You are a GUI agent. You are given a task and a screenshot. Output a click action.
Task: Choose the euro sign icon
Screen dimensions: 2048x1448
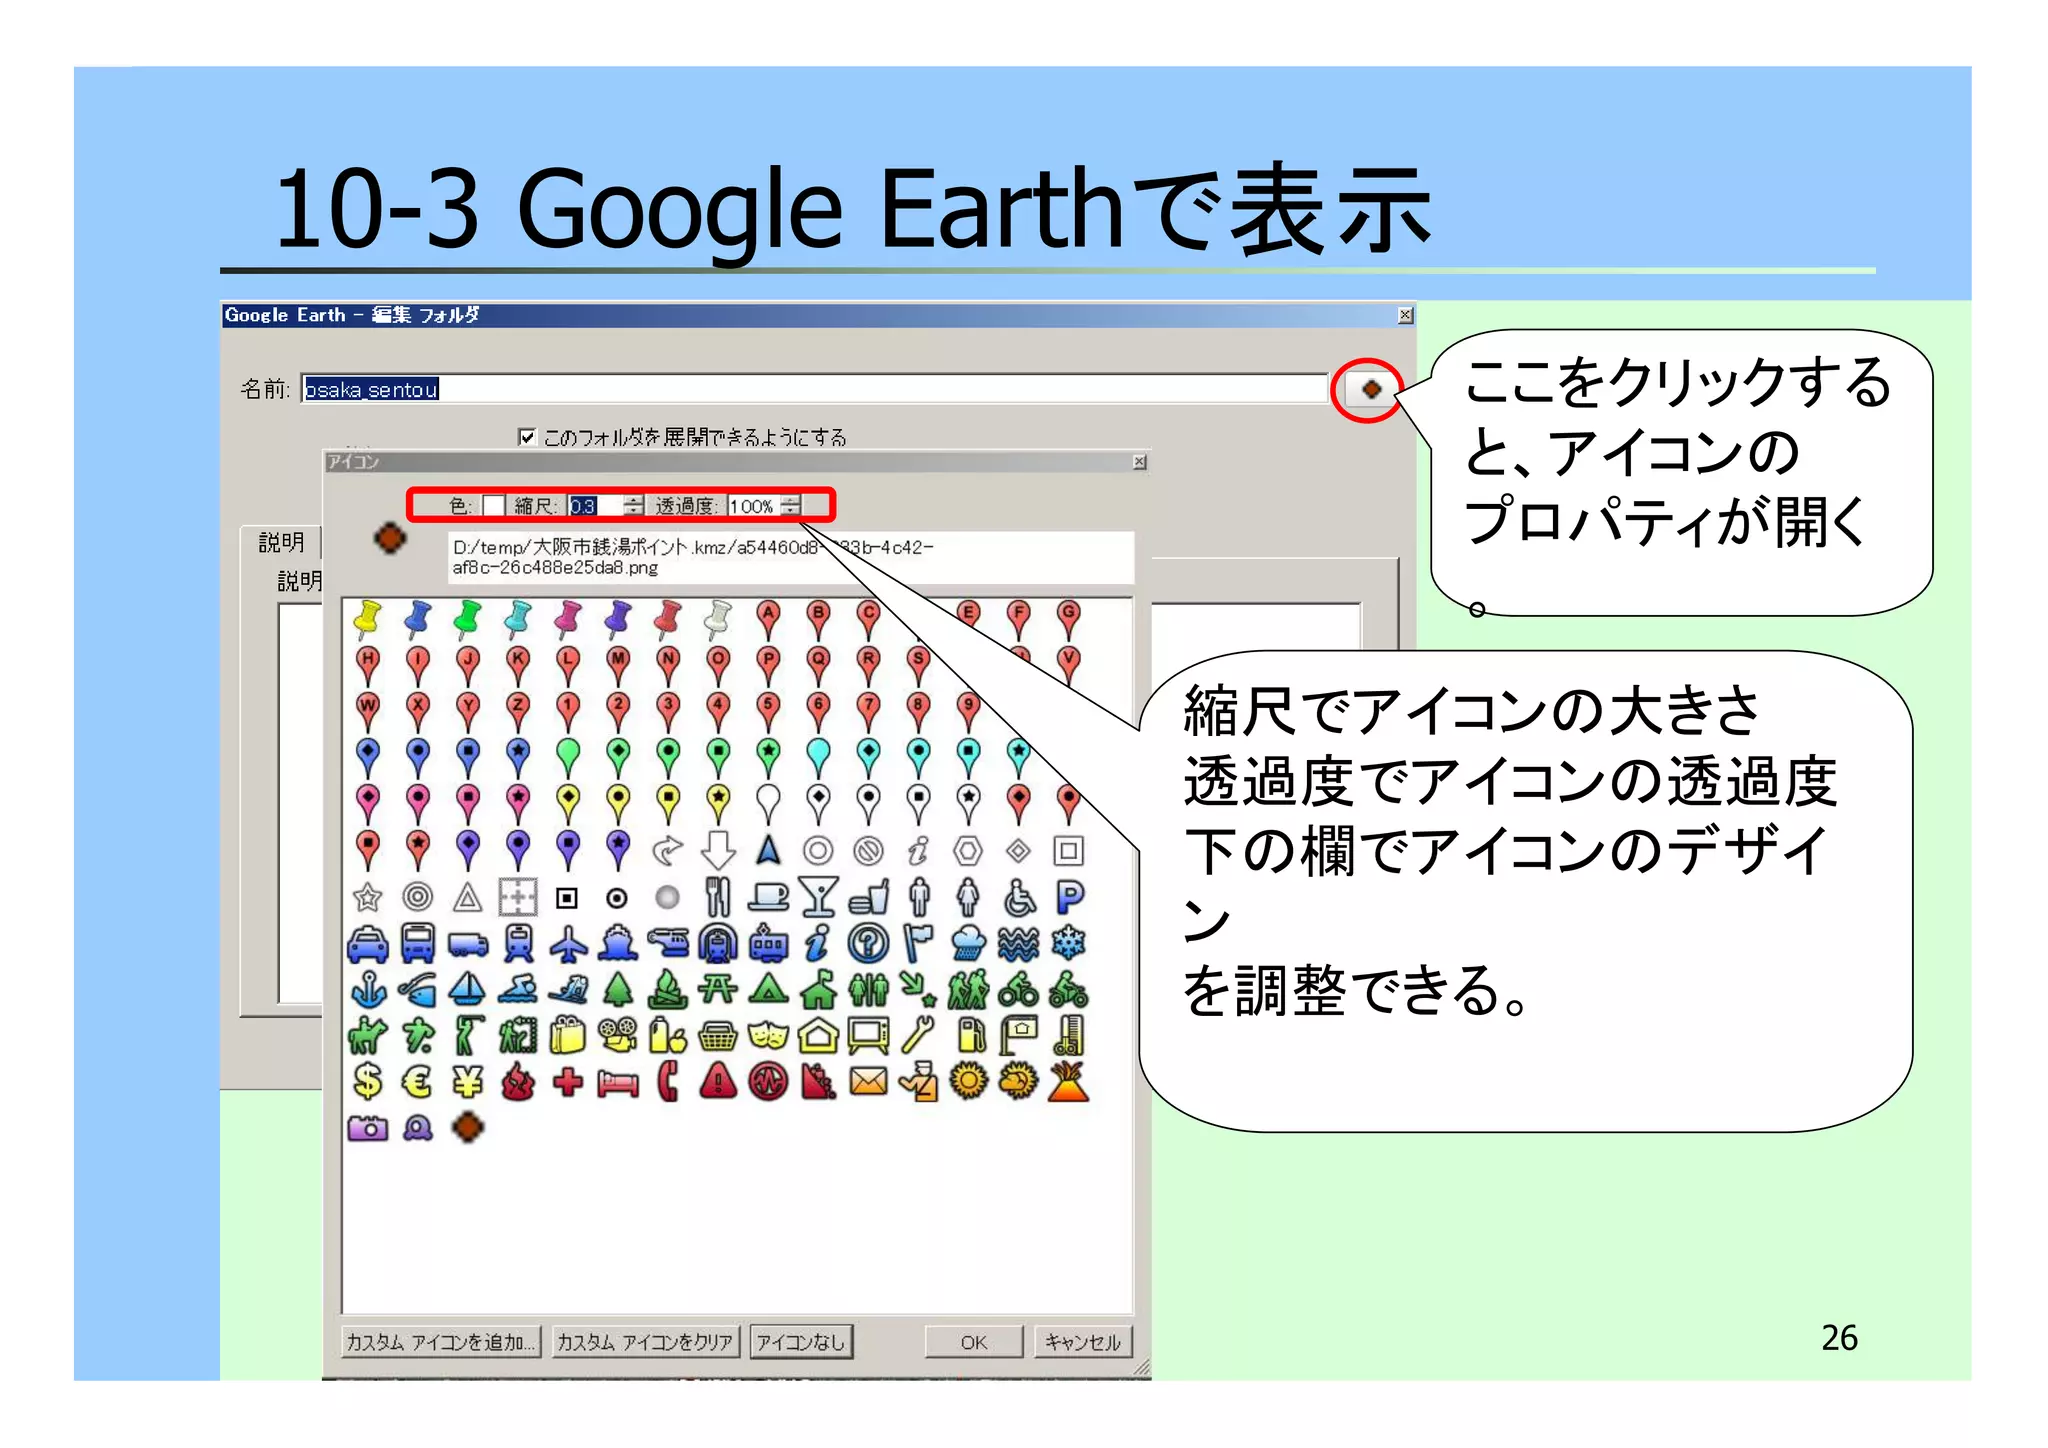[x=417, y=1082]
